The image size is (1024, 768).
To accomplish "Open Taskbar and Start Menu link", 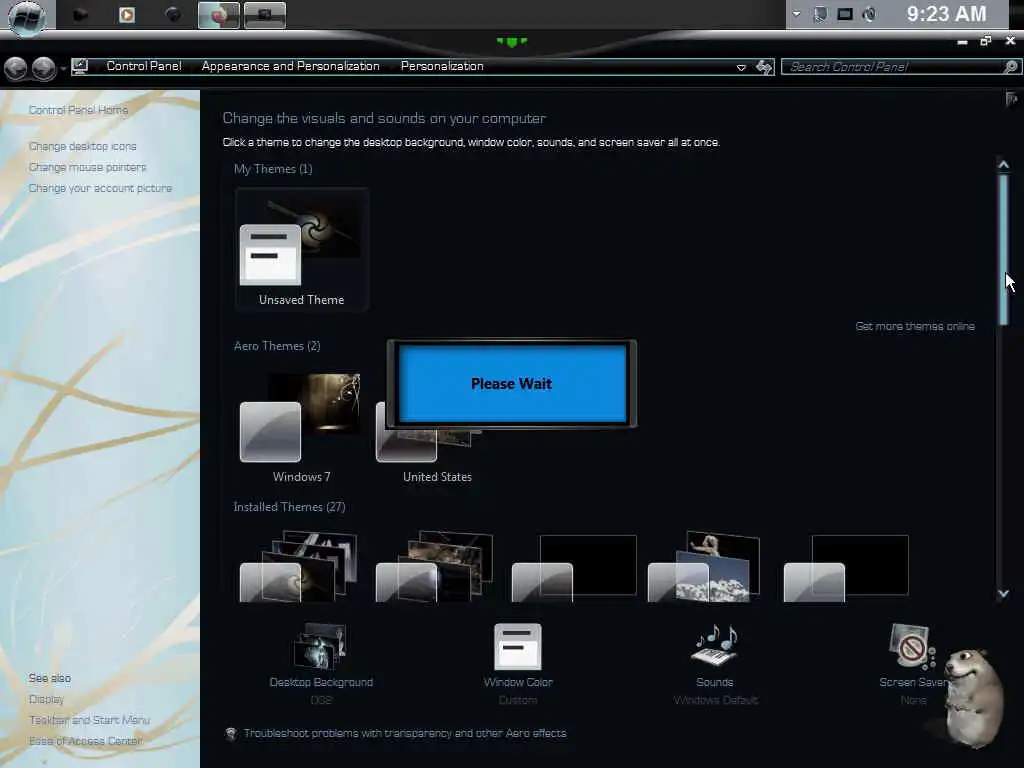I will tap(89, 720).
